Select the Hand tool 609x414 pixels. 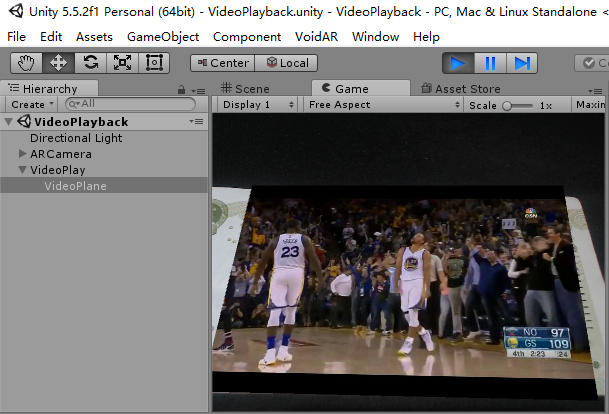(x=26, y=63)
